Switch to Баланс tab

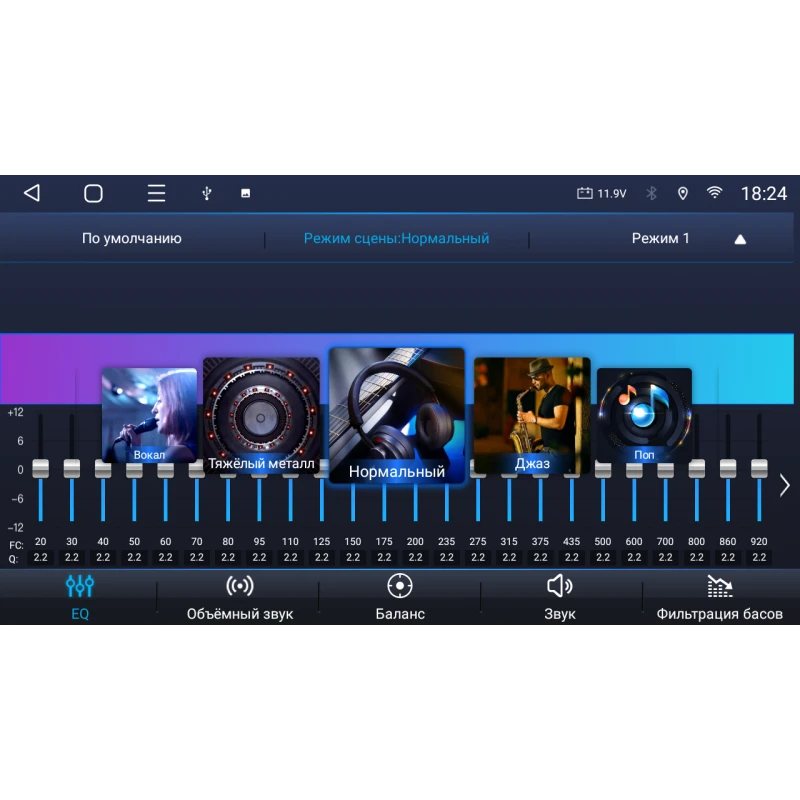(x=400, y=614)
